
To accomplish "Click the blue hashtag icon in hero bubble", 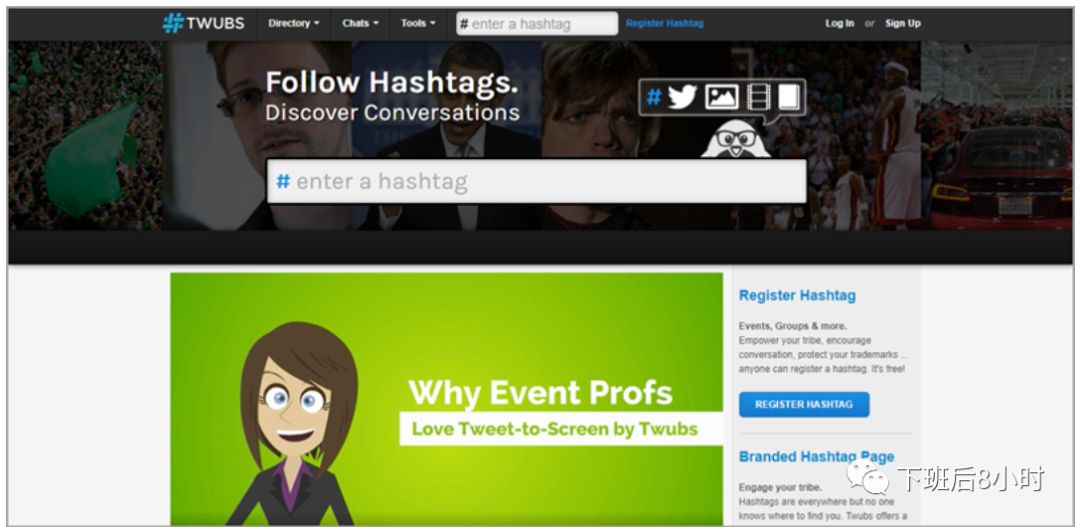I will click(x=654, y=98).
